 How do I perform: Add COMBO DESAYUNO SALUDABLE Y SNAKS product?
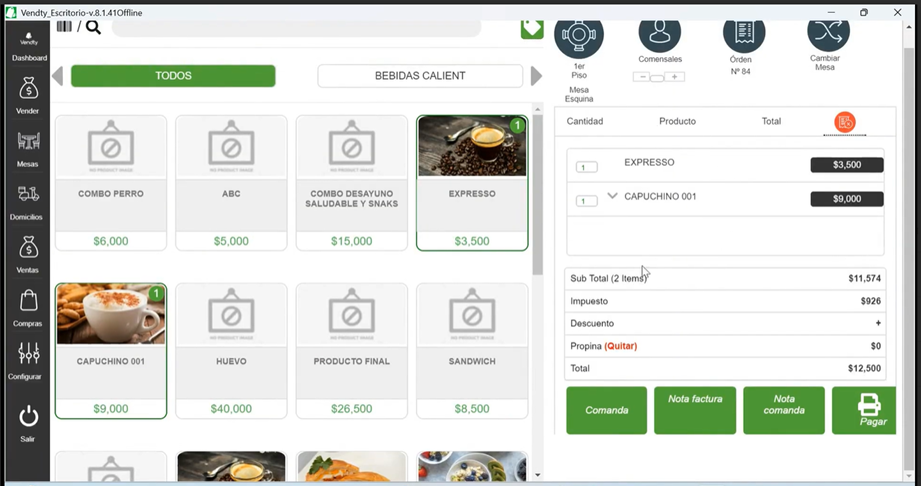pyautogui.click(x=352, y=183)
